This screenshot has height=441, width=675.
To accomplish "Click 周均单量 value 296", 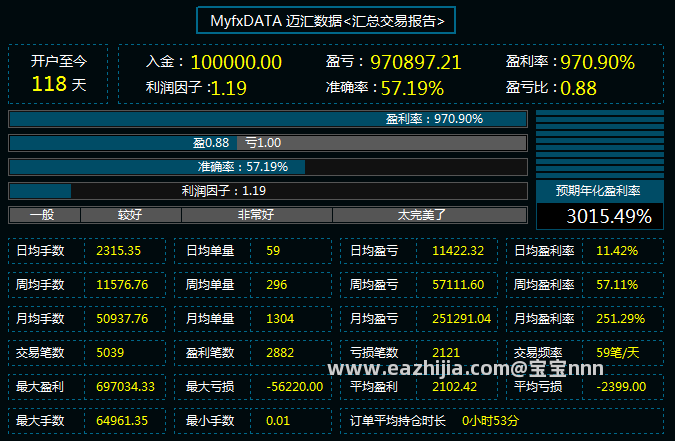I will pyautogui.click(x=276, y=285).
